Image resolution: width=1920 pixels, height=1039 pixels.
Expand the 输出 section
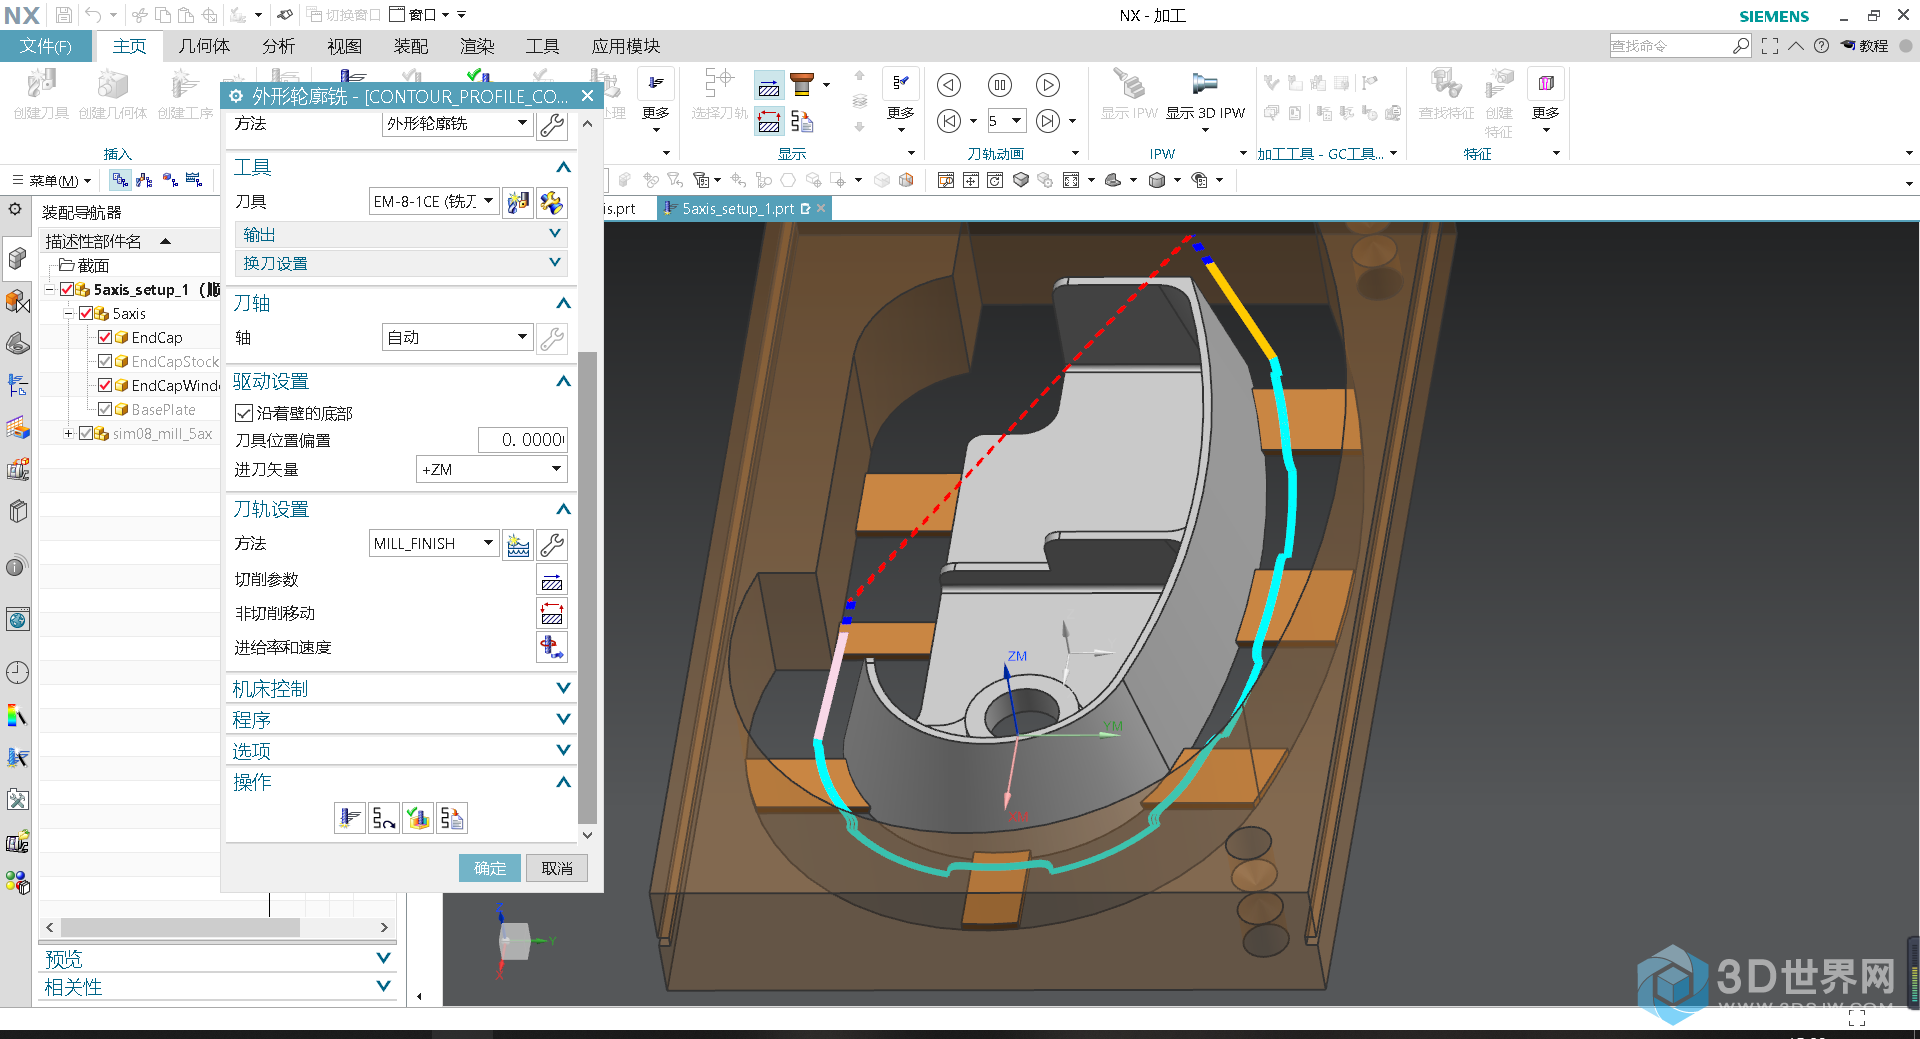402,234
